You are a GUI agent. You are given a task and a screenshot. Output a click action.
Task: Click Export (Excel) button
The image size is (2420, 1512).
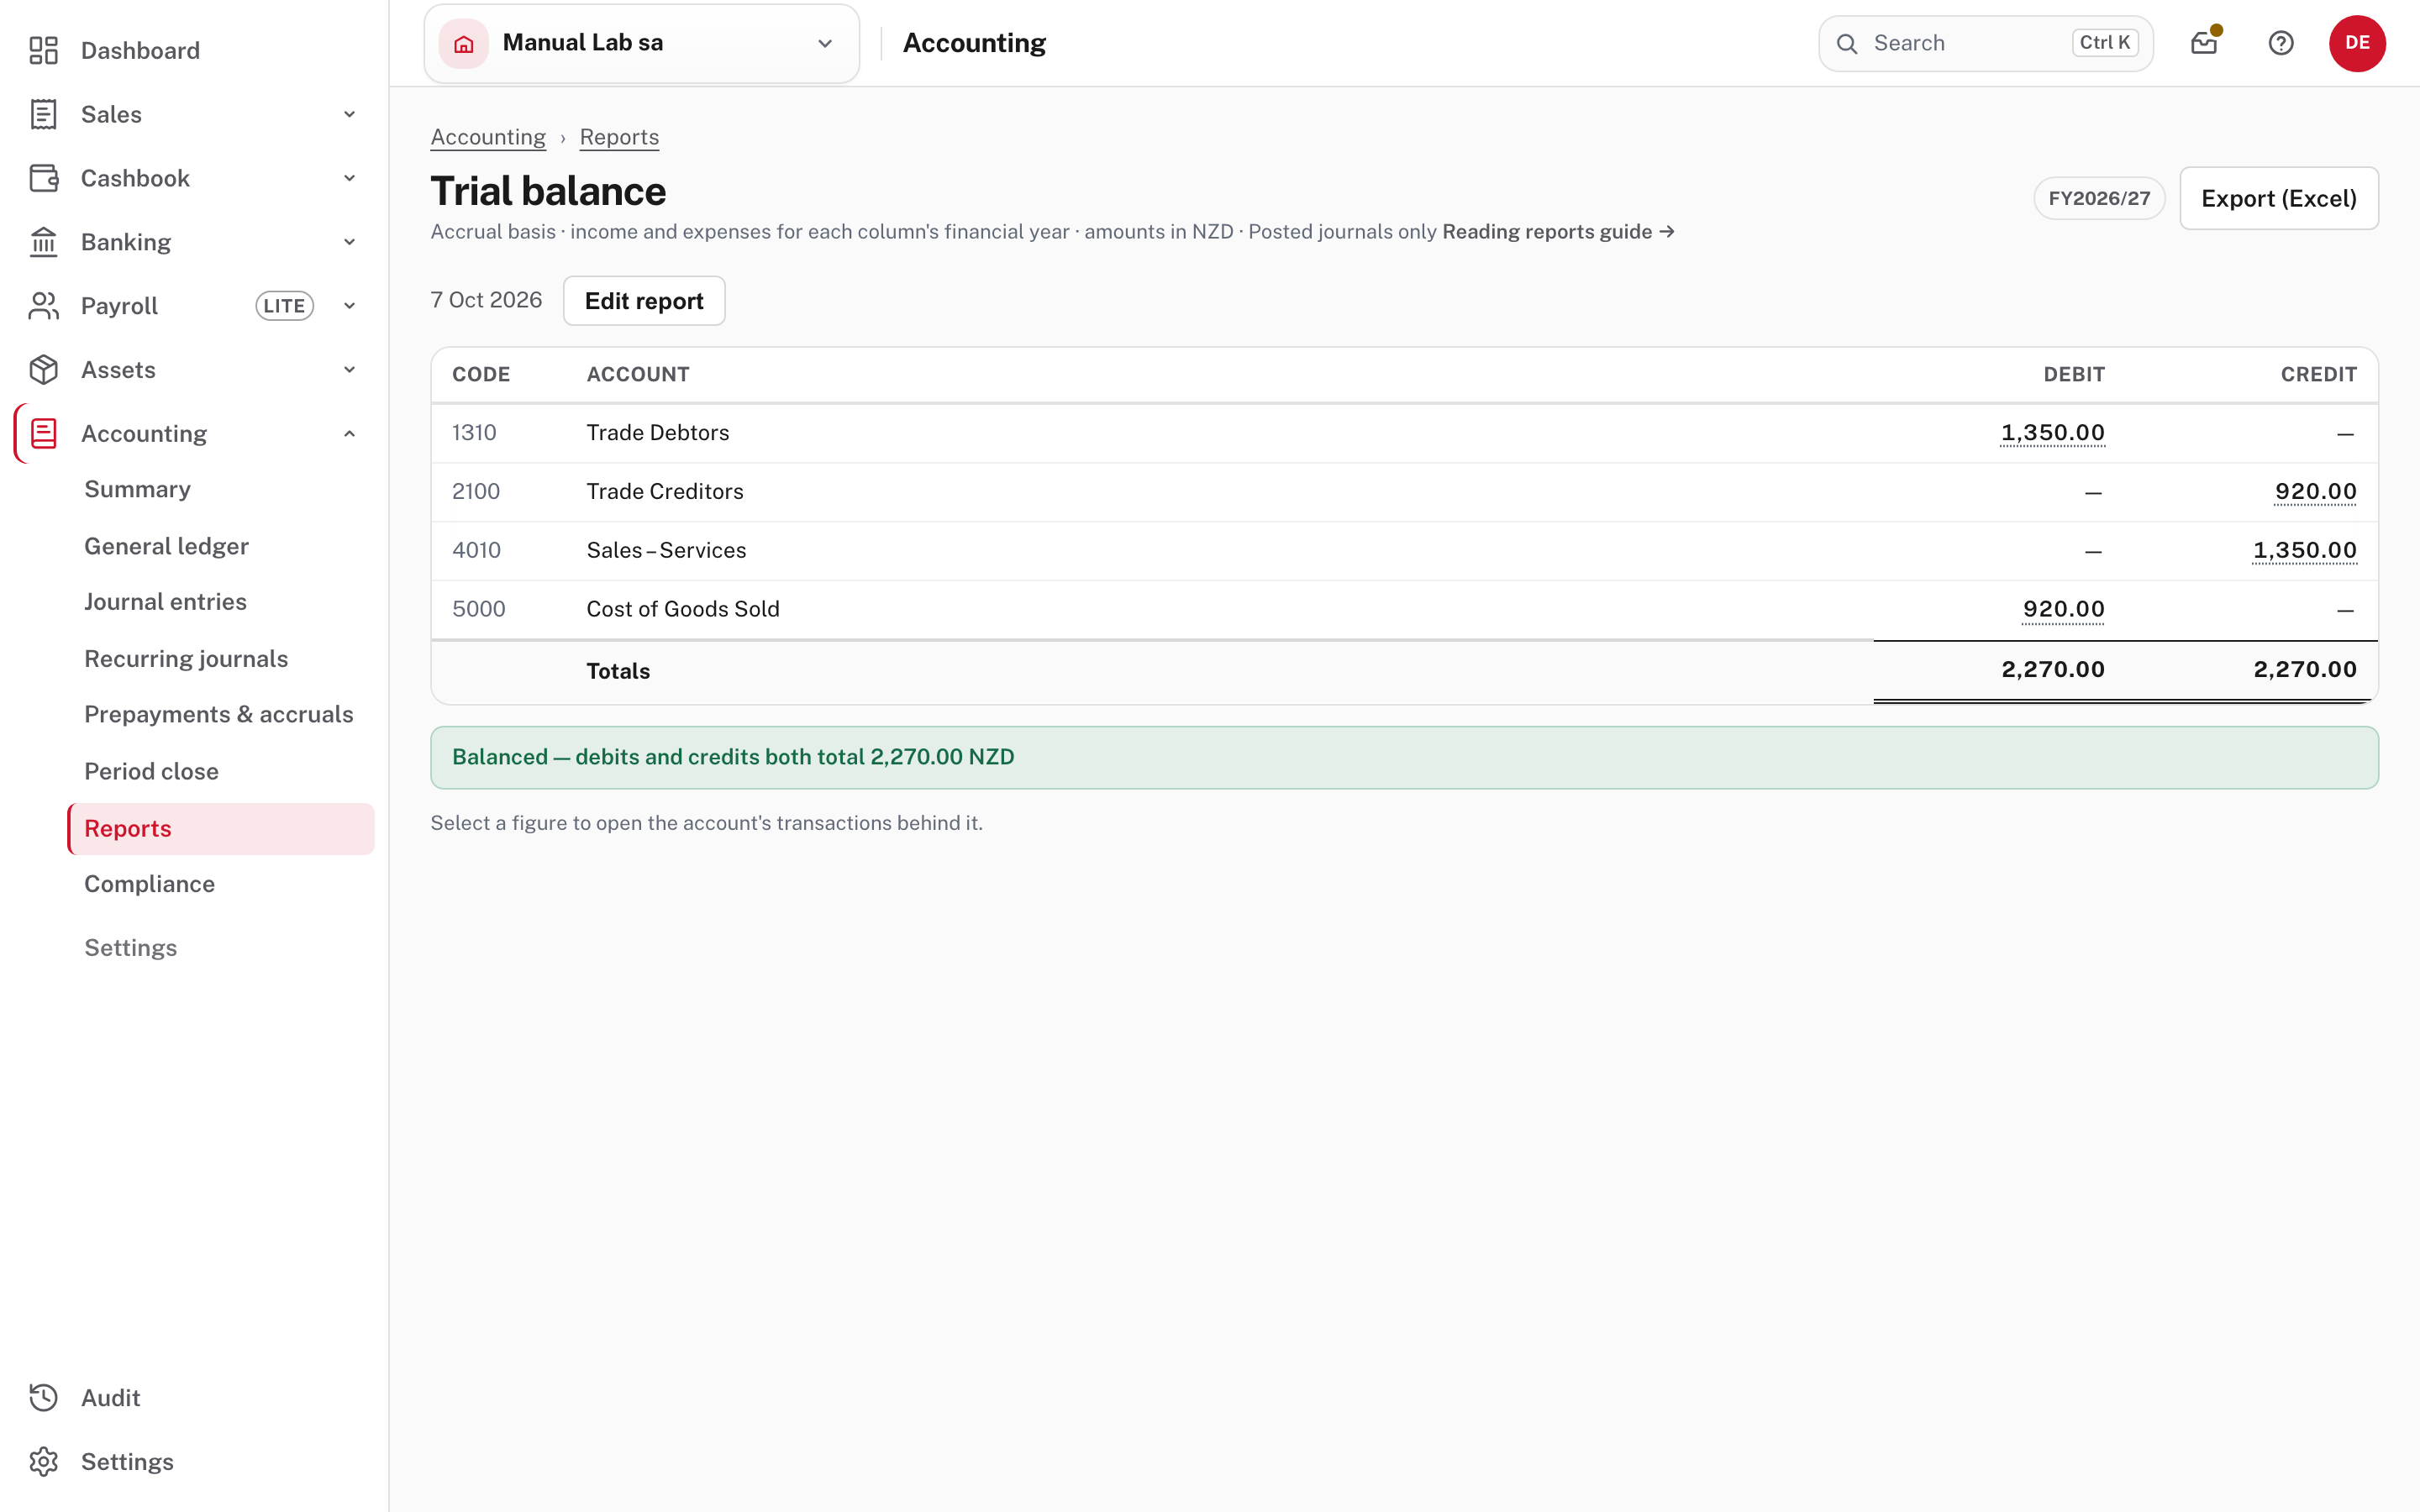tap(2279, 198)
